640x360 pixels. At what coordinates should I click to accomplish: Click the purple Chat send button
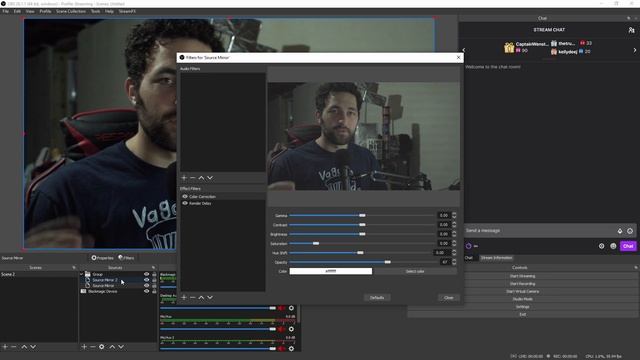[x=628, y=246]
